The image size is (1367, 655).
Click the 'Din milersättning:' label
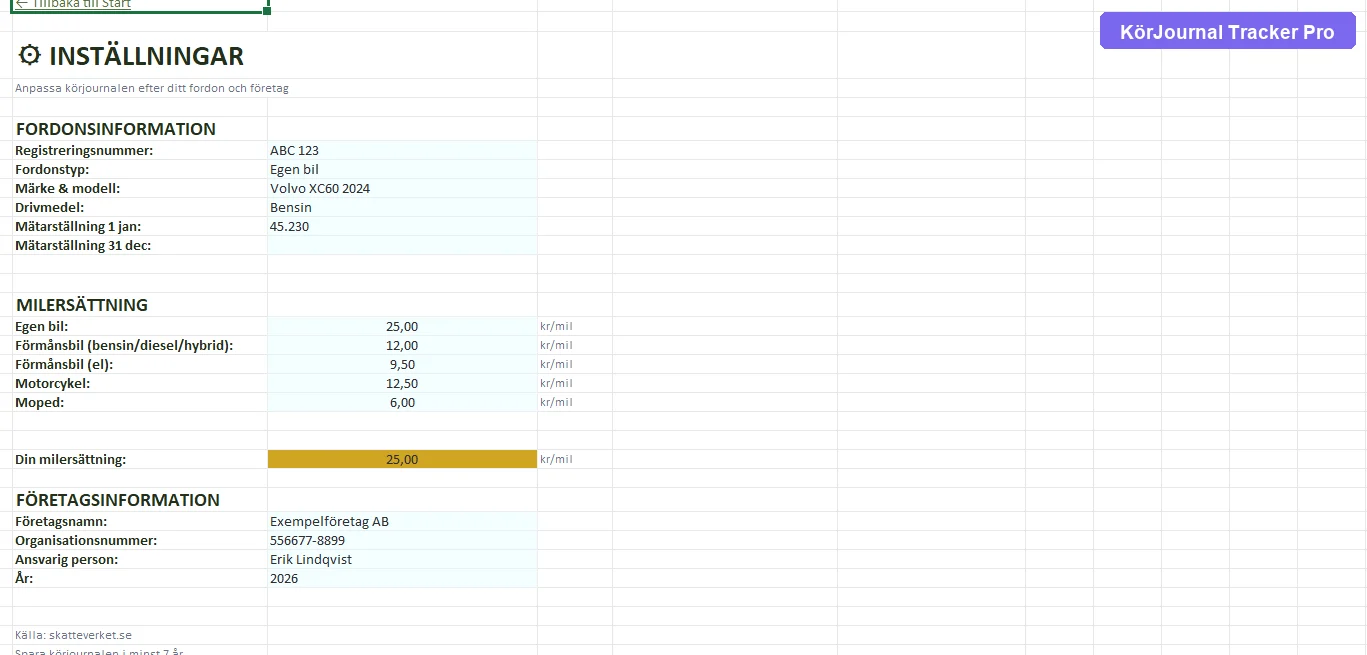tap(71, 460)
